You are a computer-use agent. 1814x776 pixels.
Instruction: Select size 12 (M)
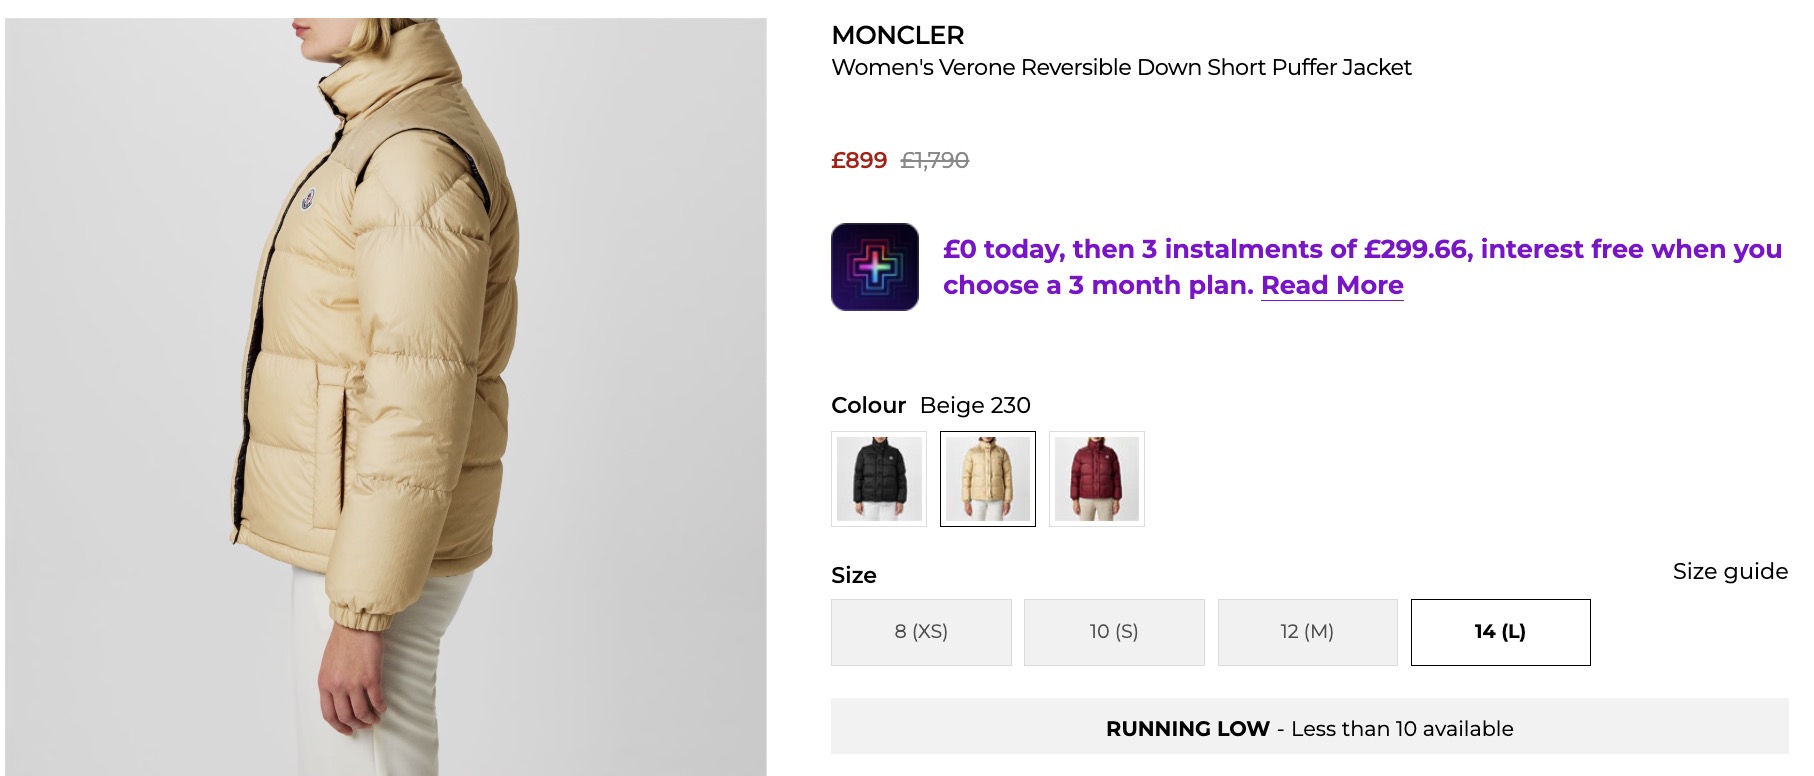pos(1307,632)
